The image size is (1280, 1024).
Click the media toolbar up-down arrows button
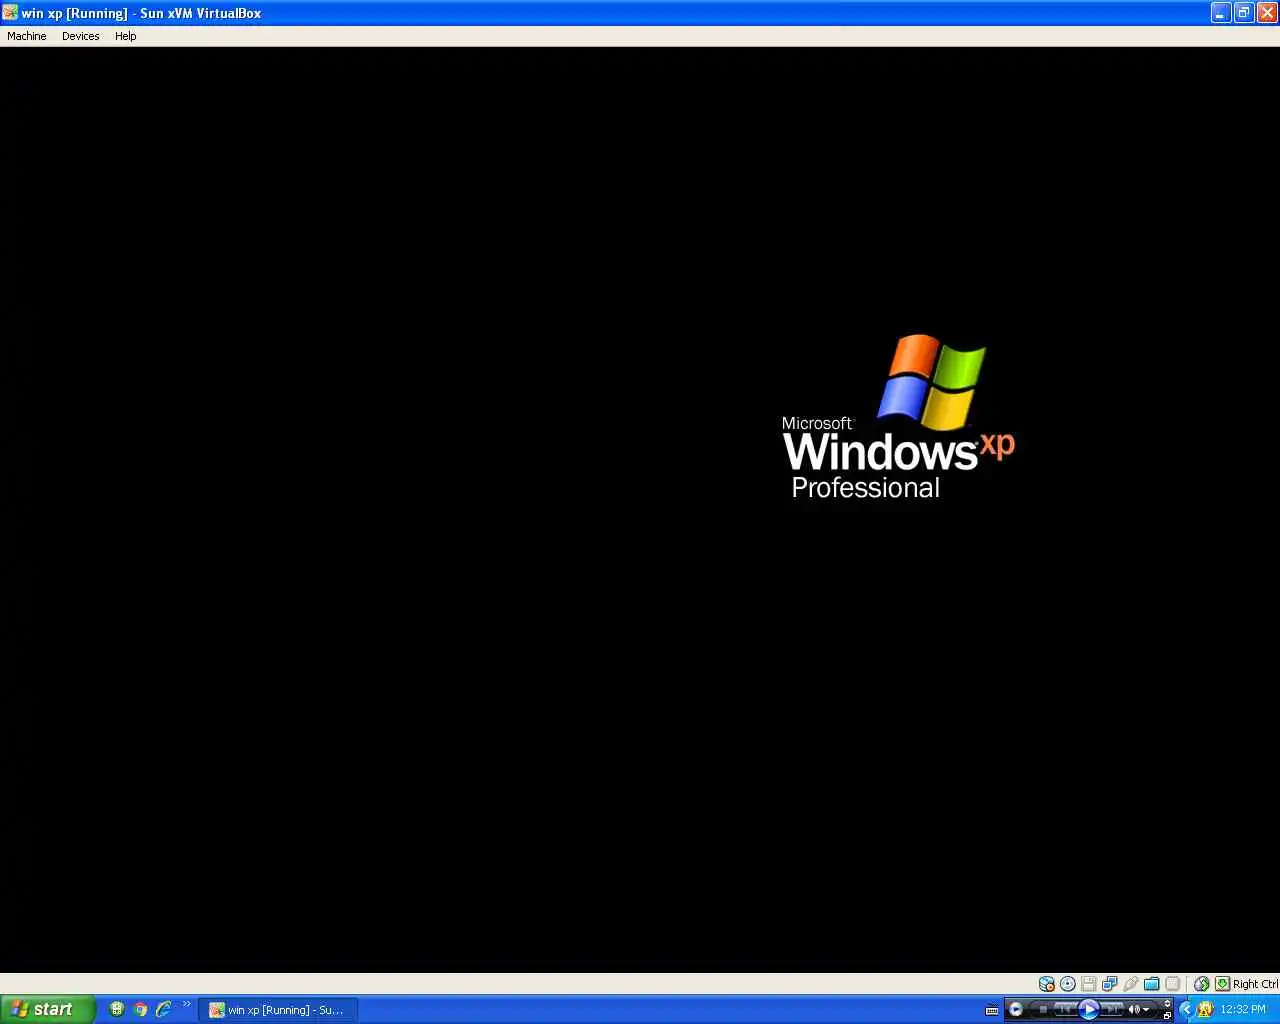pyautogui.click(x=1167, y=1003)
